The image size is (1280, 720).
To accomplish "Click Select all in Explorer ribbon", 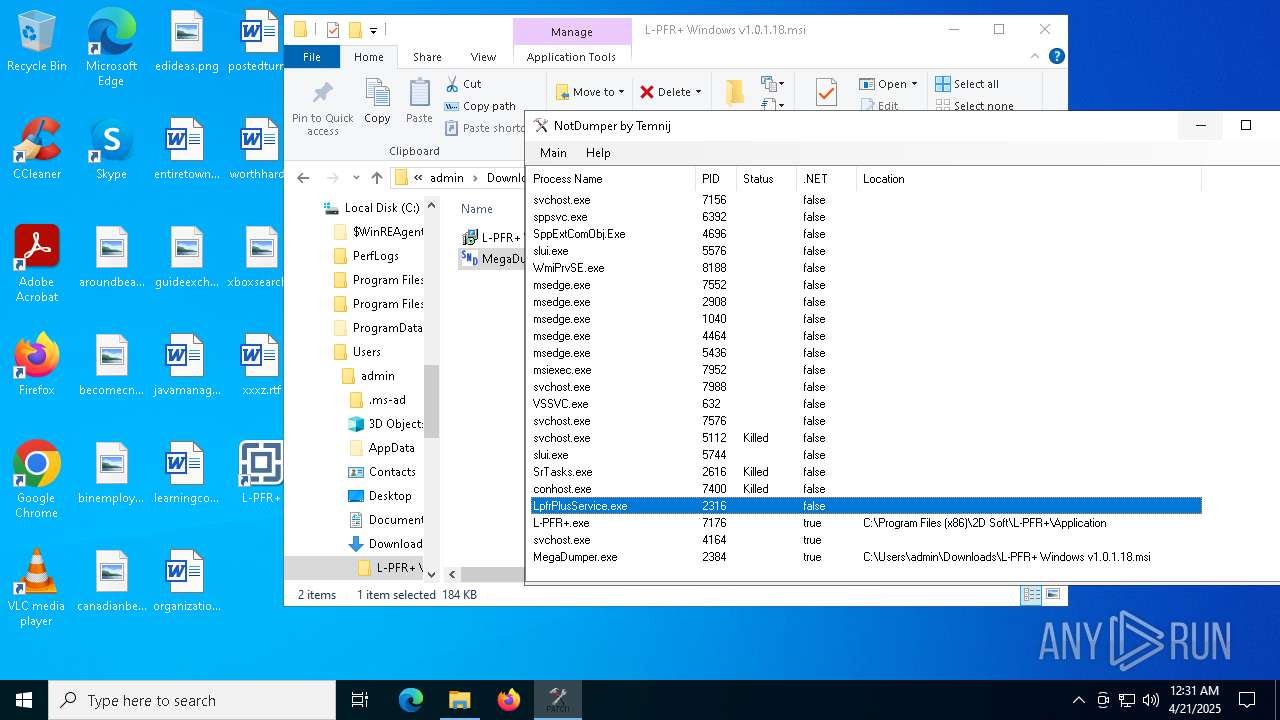I will [967, 84].
